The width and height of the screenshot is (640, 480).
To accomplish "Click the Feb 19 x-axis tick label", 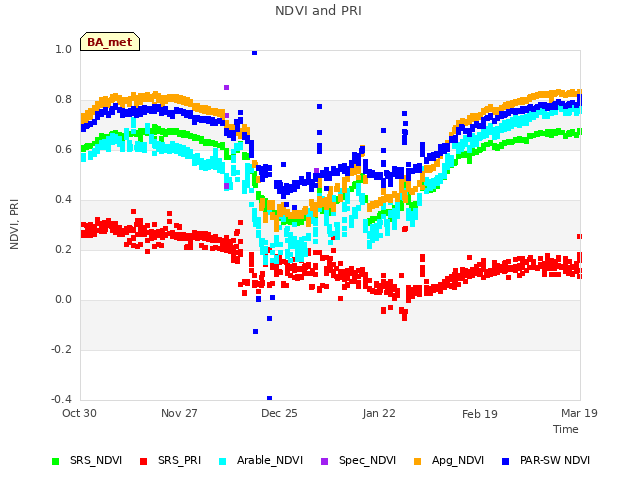I will click(480, 414).
